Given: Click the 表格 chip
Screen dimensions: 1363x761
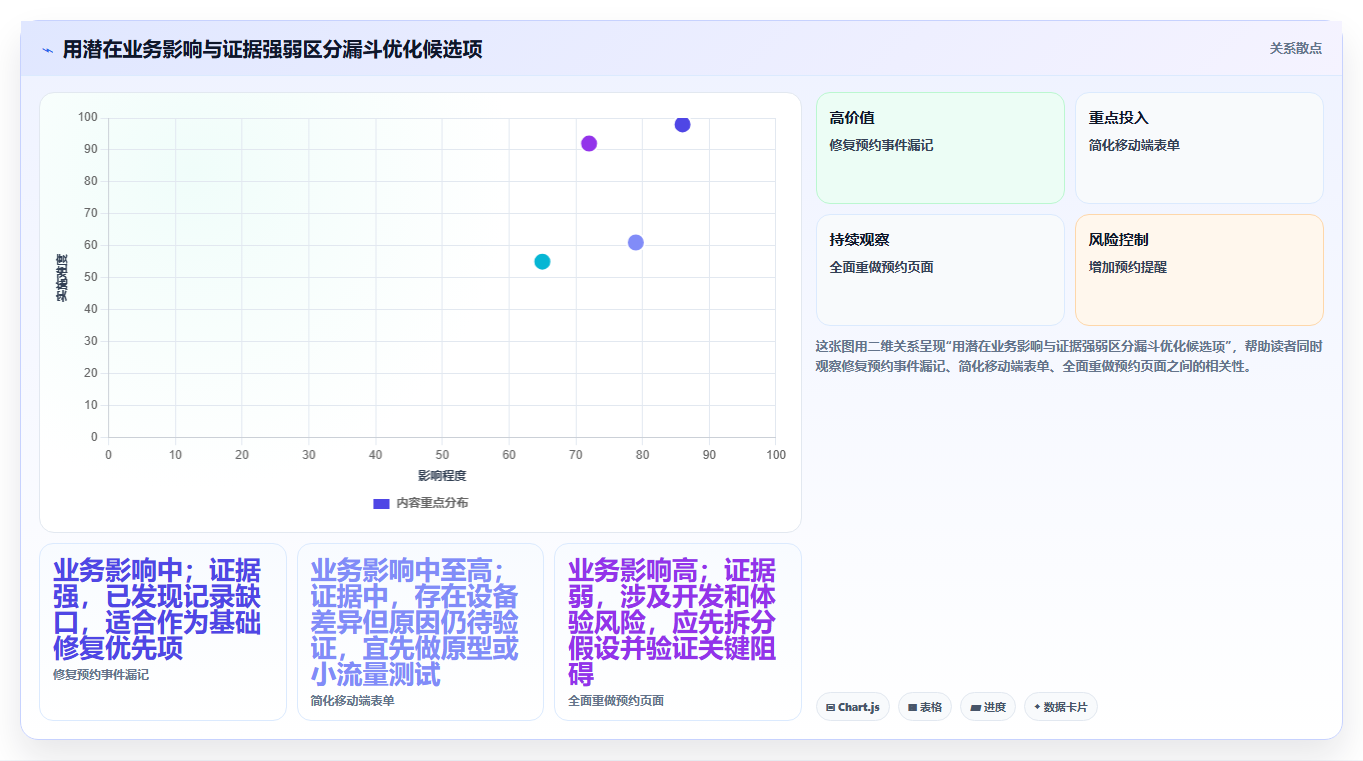Looking at the screenshot, I should [x=925, y=707].
